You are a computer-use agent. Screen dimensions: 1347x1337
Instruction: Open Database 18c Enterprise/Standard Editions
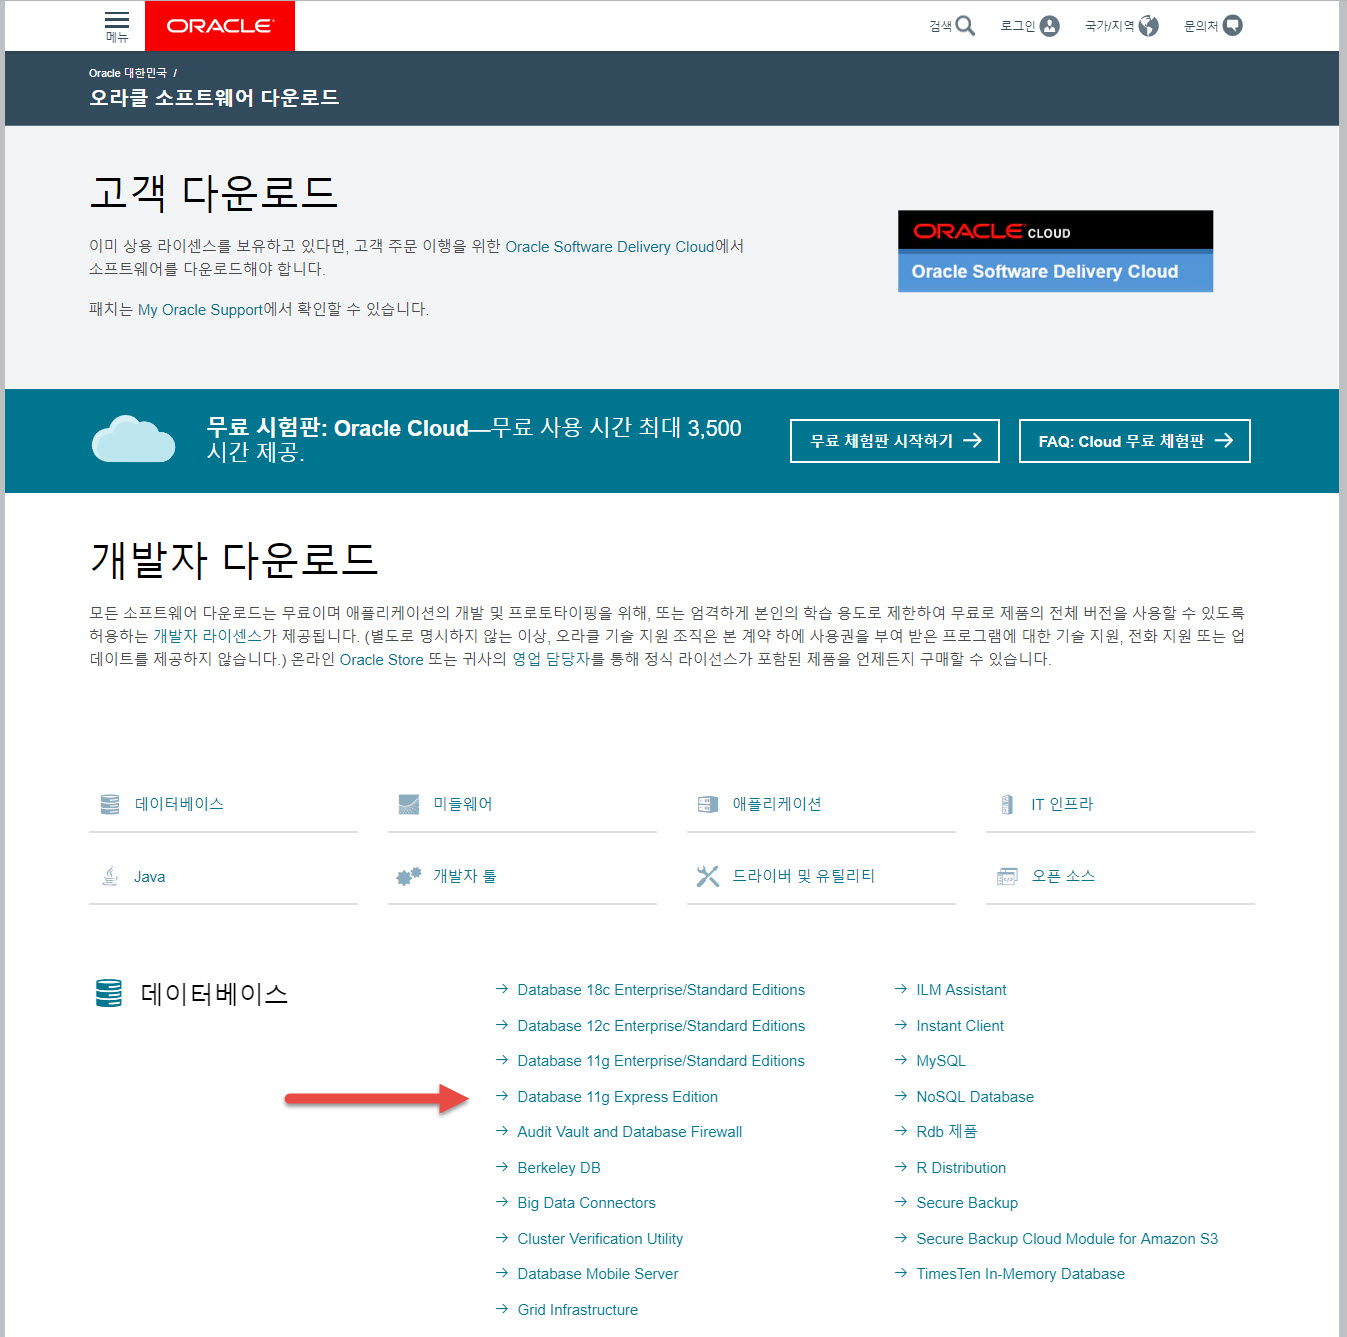661,990
